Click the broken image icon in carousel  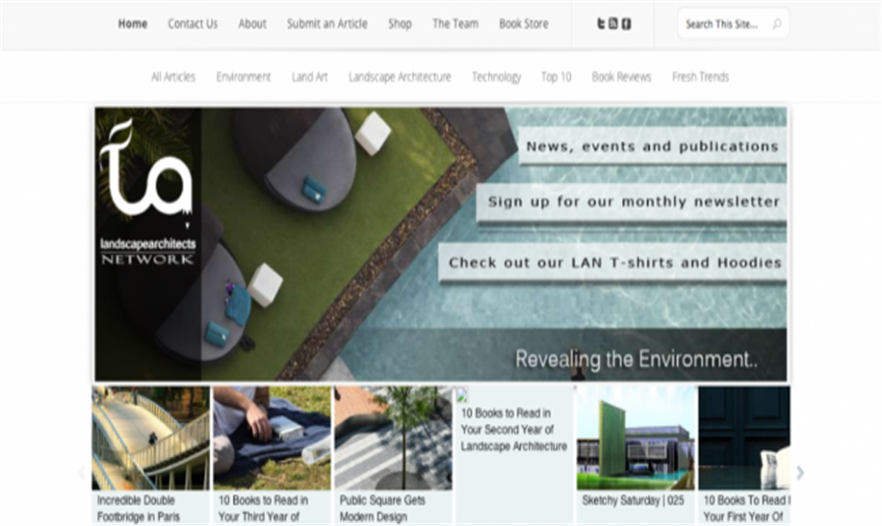(462, 395)
